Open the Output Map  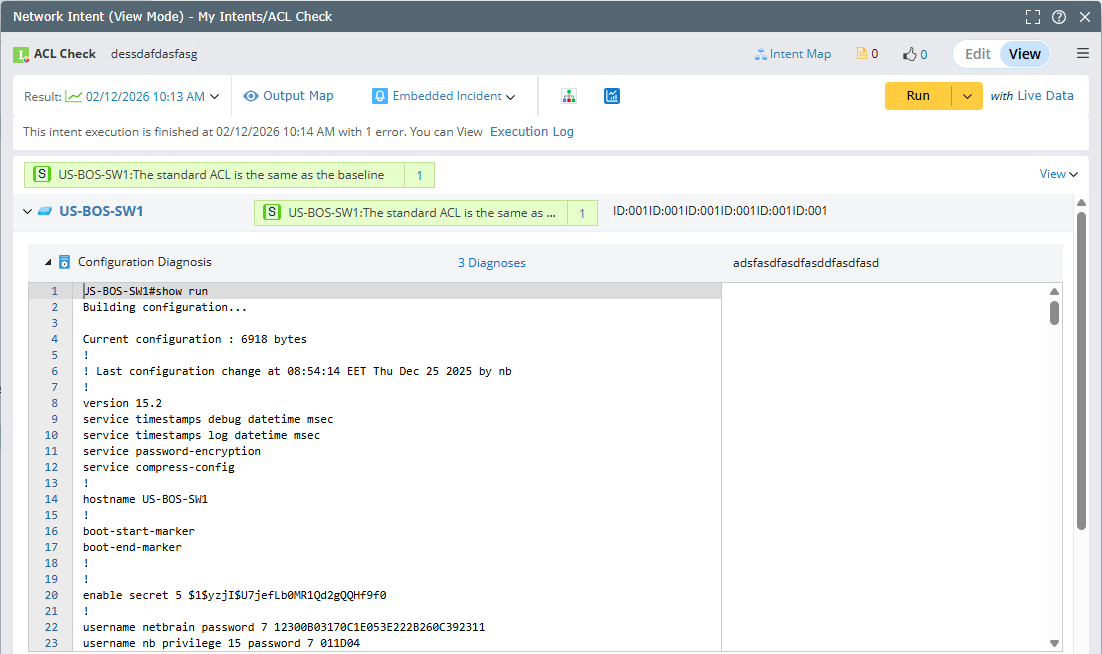(x=288, y=96)
